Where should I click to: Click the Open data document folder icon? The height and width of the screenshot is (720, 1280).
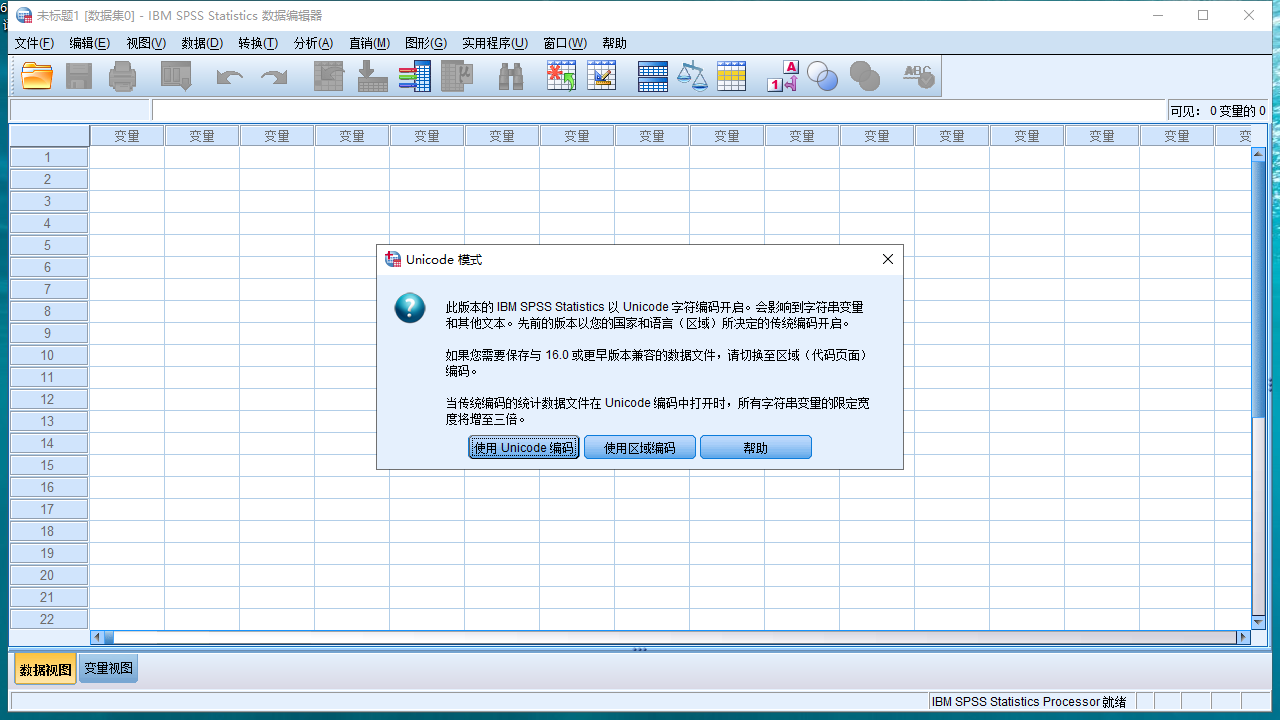tap(37, 76)
